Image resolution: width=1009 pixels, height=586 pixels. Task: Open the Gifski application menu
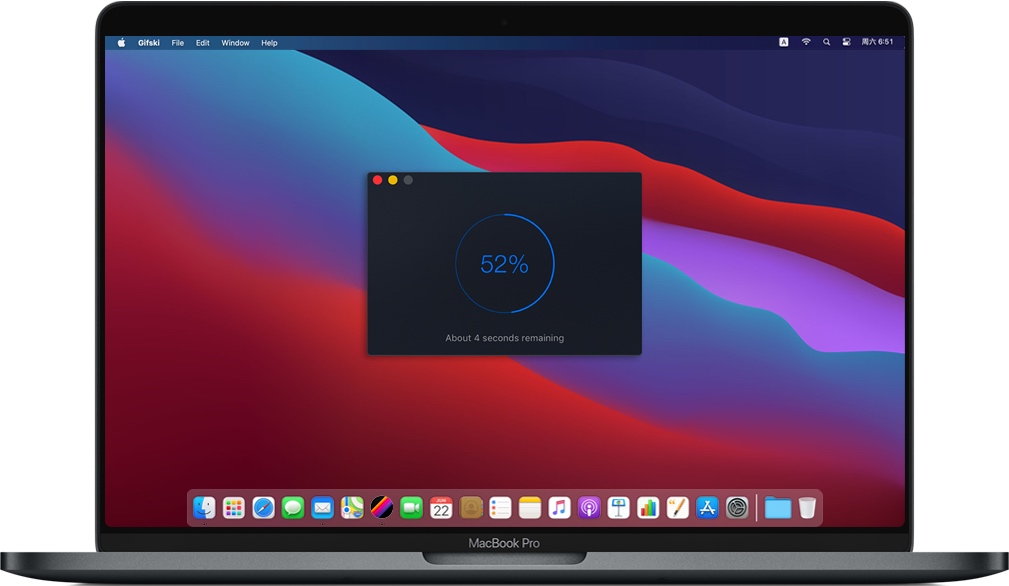point(149,43)
